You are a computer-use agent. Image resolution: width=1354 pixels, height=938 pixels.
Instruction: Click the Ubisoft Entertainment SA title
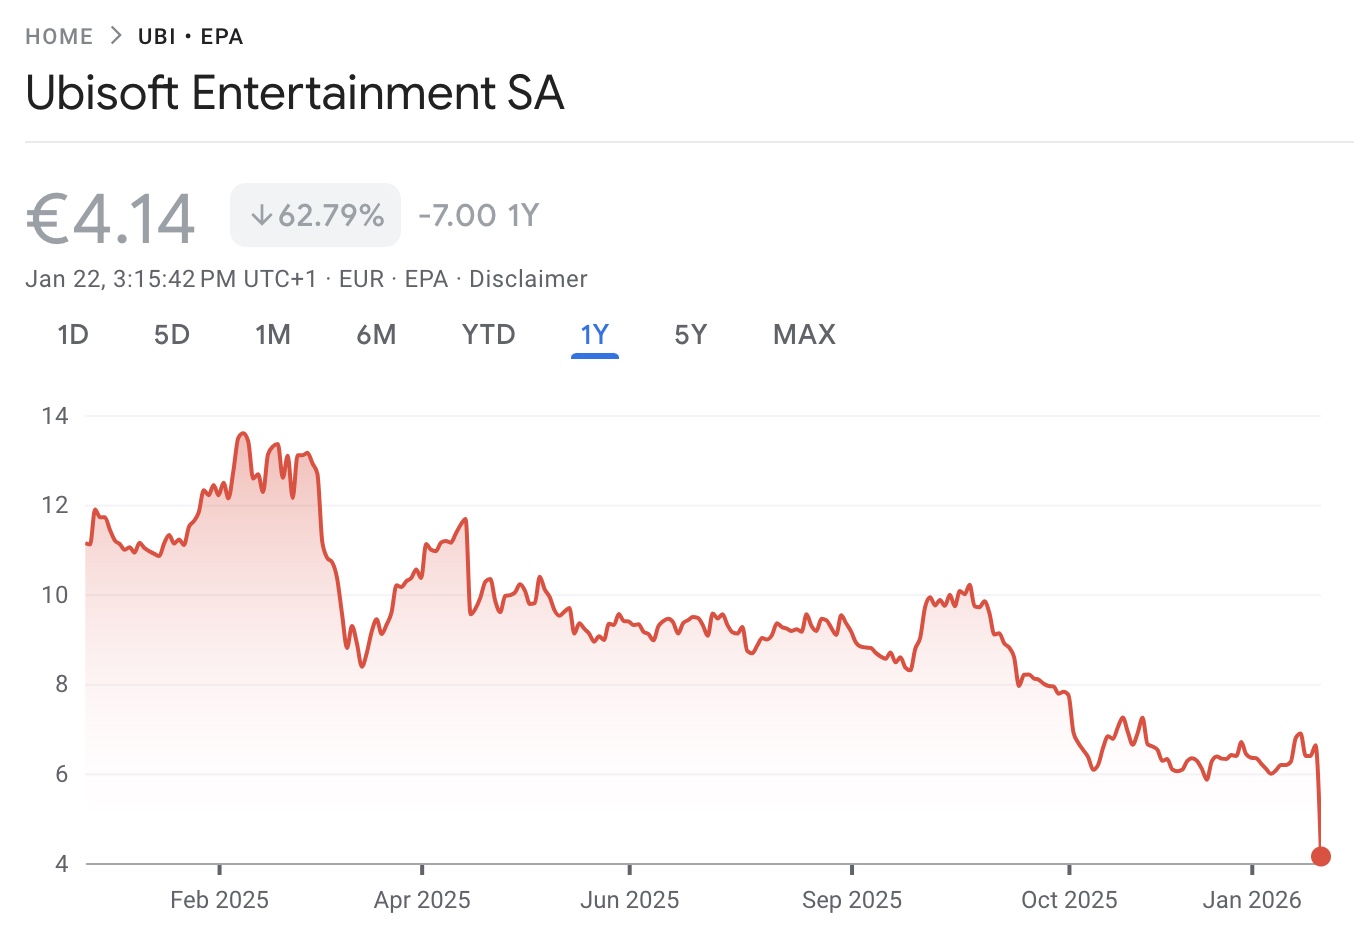pyautogui.click(x=296, y=93)
